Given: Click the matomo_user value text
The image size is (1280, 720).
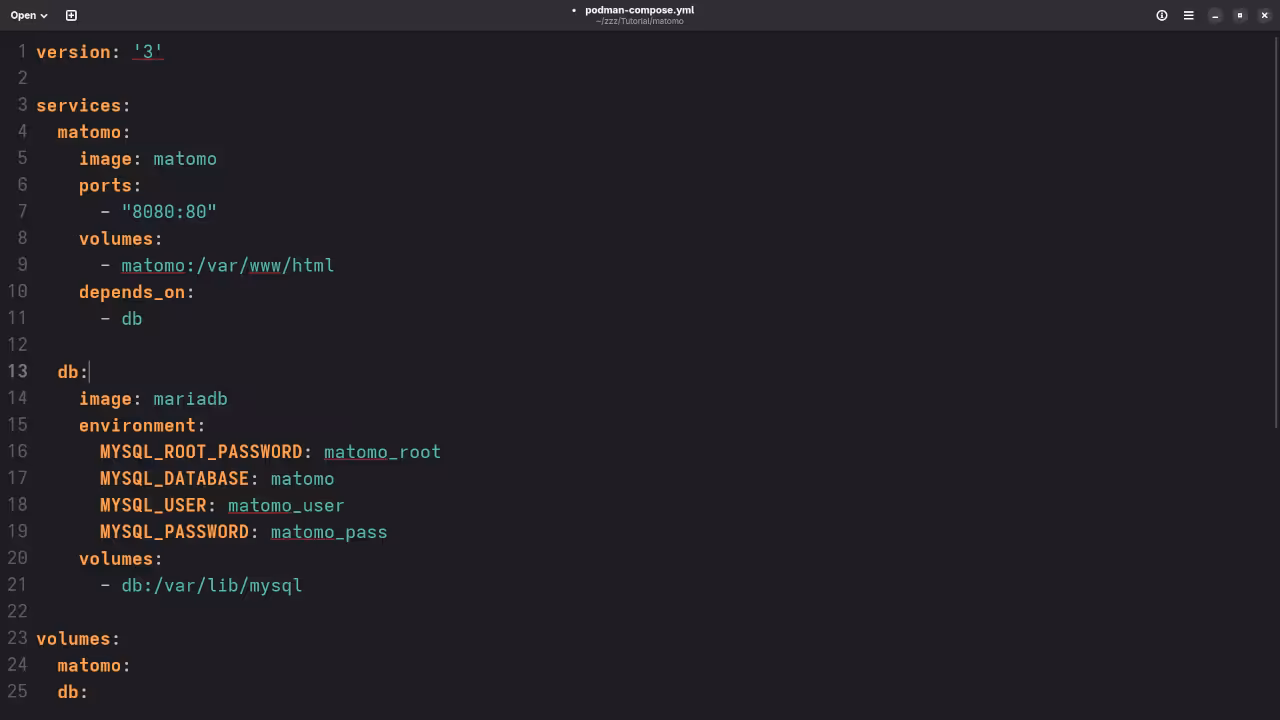Looking at the screenshot, I should pos(286,505).
